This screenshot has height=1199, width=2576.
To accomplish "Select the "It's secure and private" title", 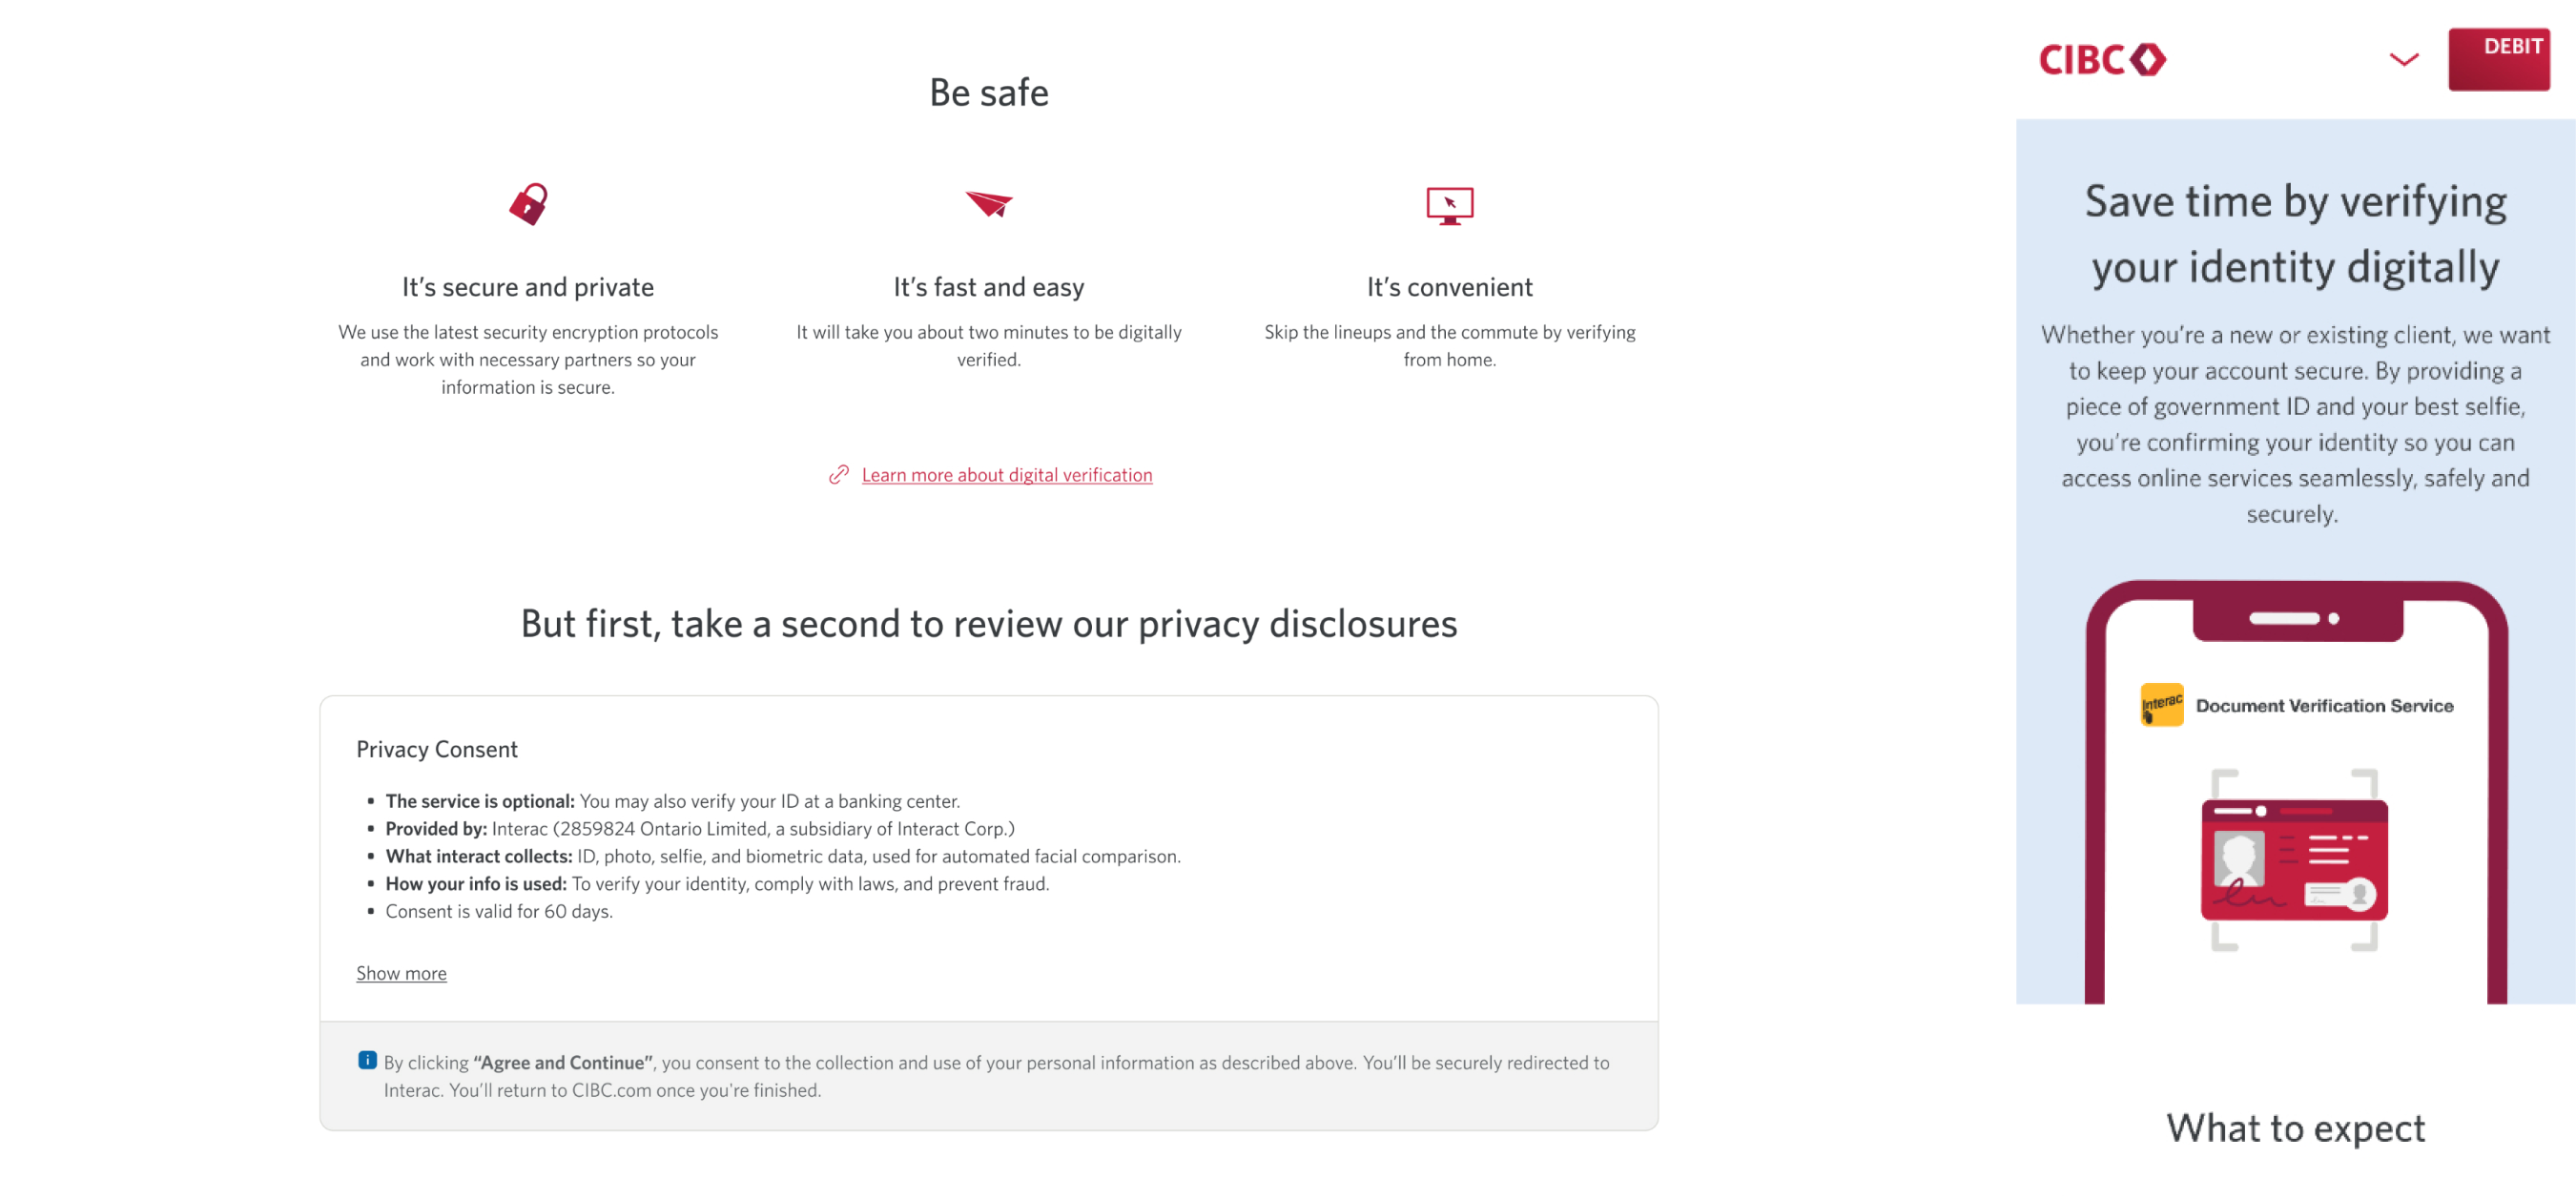I will (x=528, y=287).
